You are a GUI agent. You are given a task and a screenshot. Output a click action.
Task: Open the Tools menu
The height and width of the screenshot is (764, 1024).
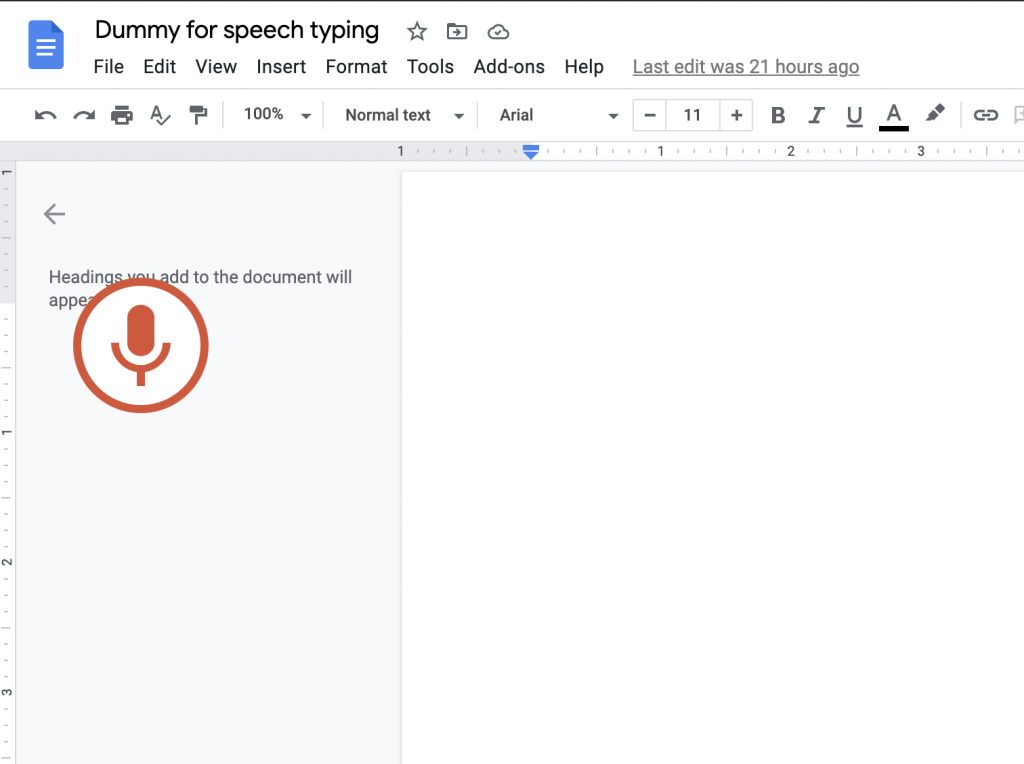tap(430, 67)
